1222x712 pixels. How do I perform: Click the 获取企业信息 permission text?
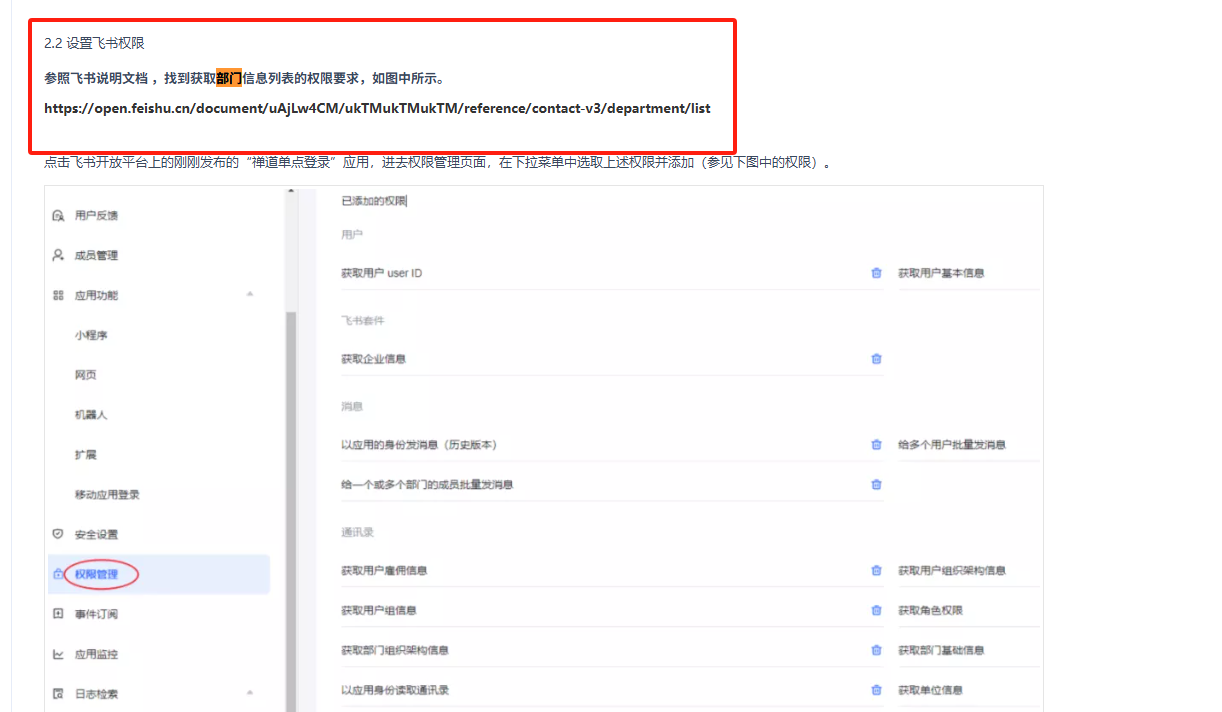(x=373, y=359)
